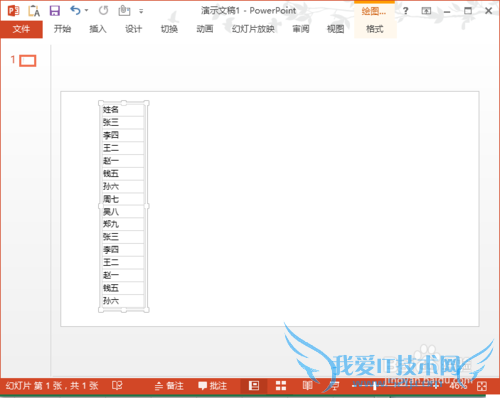The image size is (500, 398).
Task: Open the 格式 drawing tools tab
Action: coord(375,29)
